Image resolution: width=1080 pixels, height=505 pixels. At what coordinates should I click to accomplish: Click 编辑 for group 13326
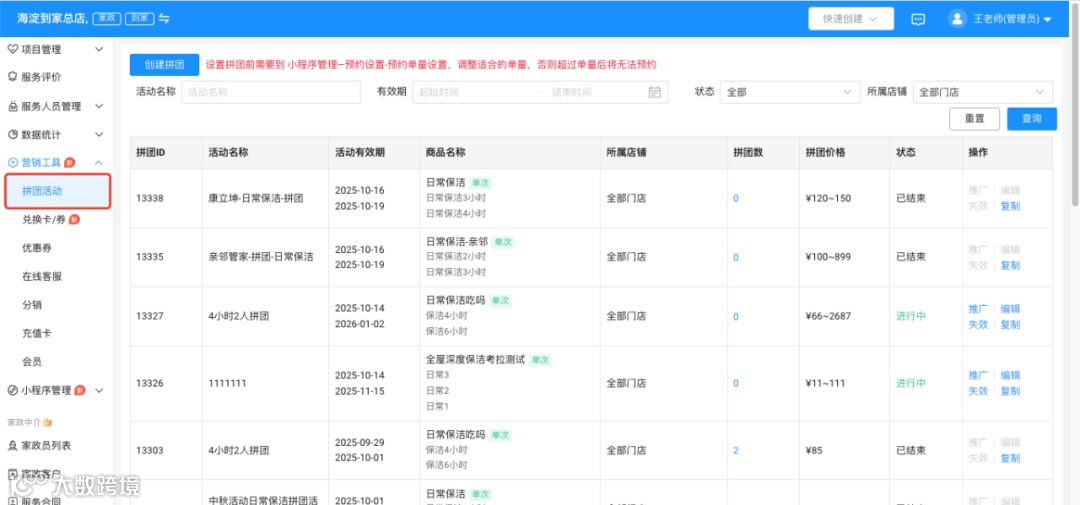click(x=1010, y=375)
